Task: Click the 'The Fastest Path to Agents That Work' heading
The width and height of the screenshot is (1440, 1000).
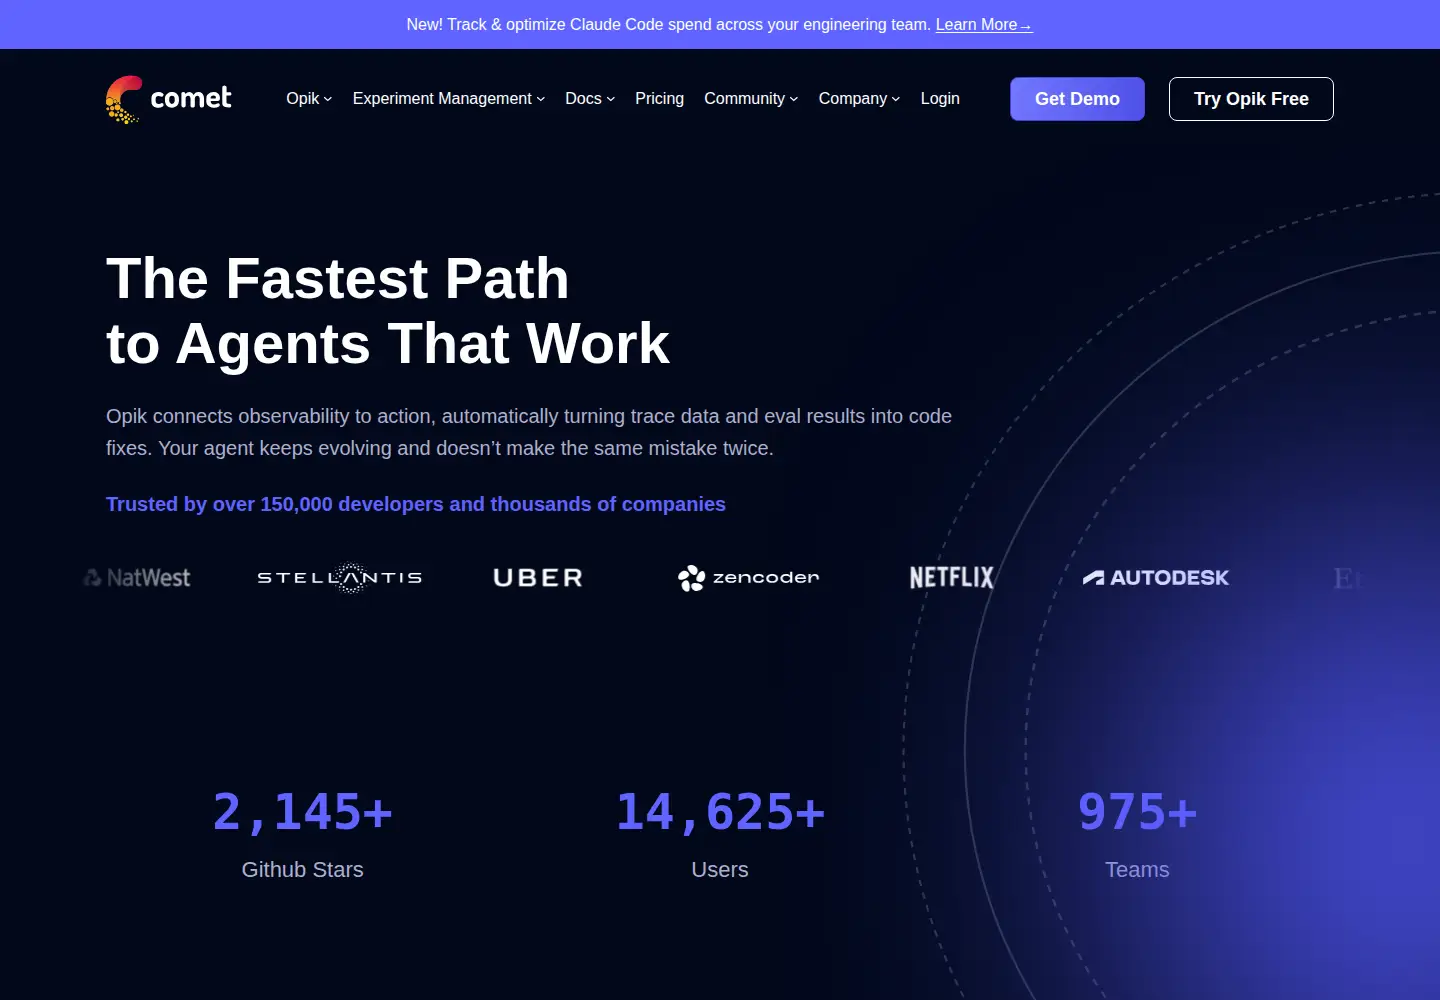Action: point(388,311)
